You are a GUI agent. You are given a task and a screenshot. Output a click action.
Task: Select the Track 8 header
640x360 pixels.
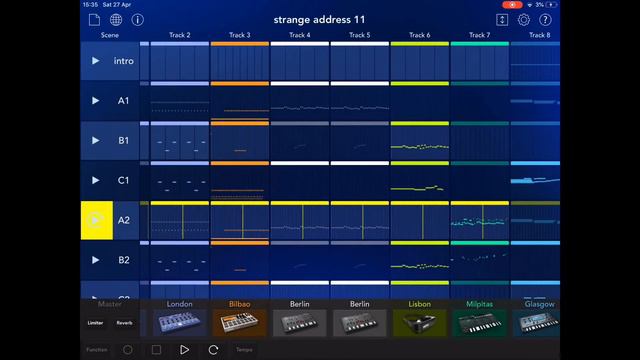point(540,35)
